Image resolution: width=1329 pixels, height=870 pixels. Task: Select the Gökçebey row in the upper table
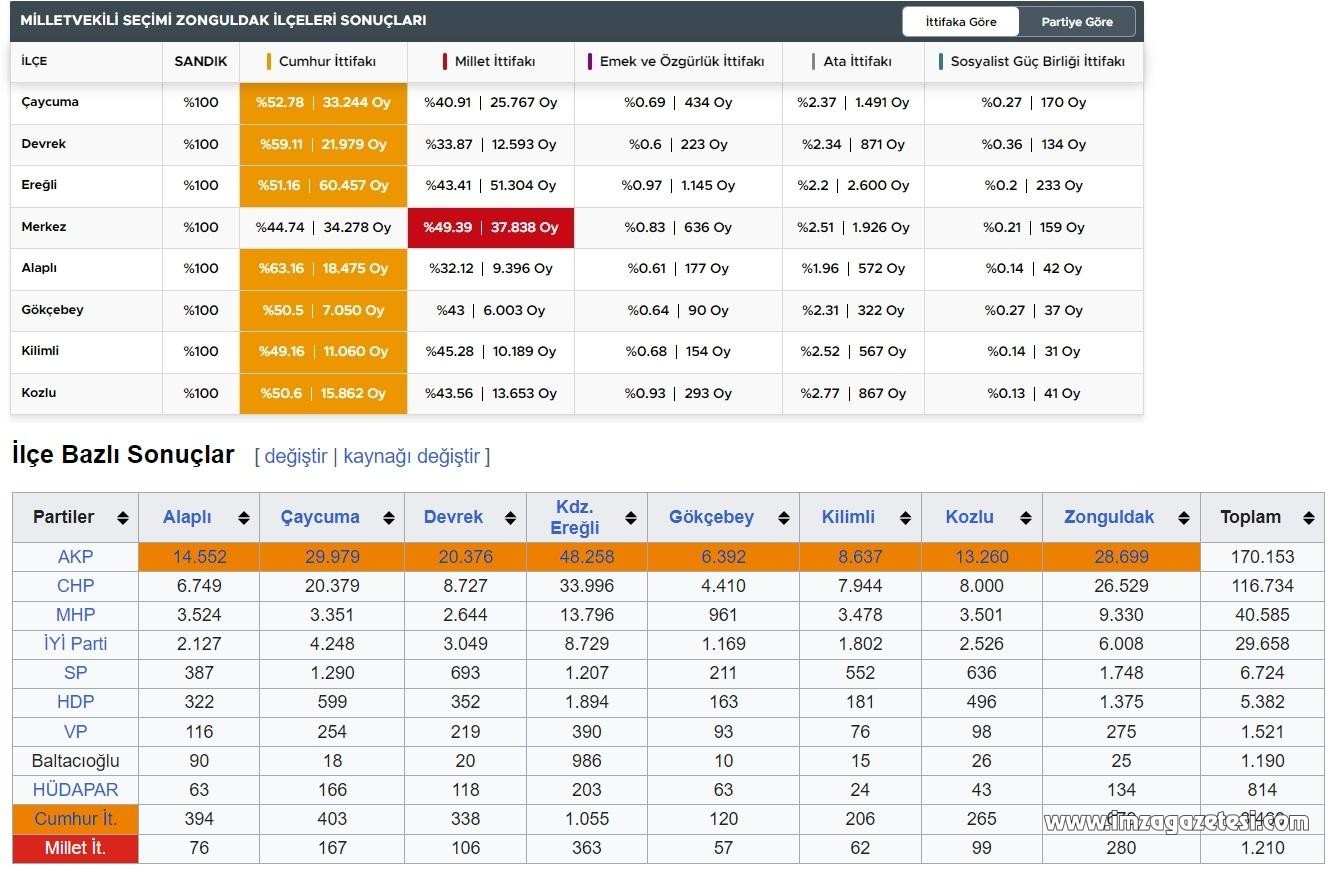(x=576, y=310)
